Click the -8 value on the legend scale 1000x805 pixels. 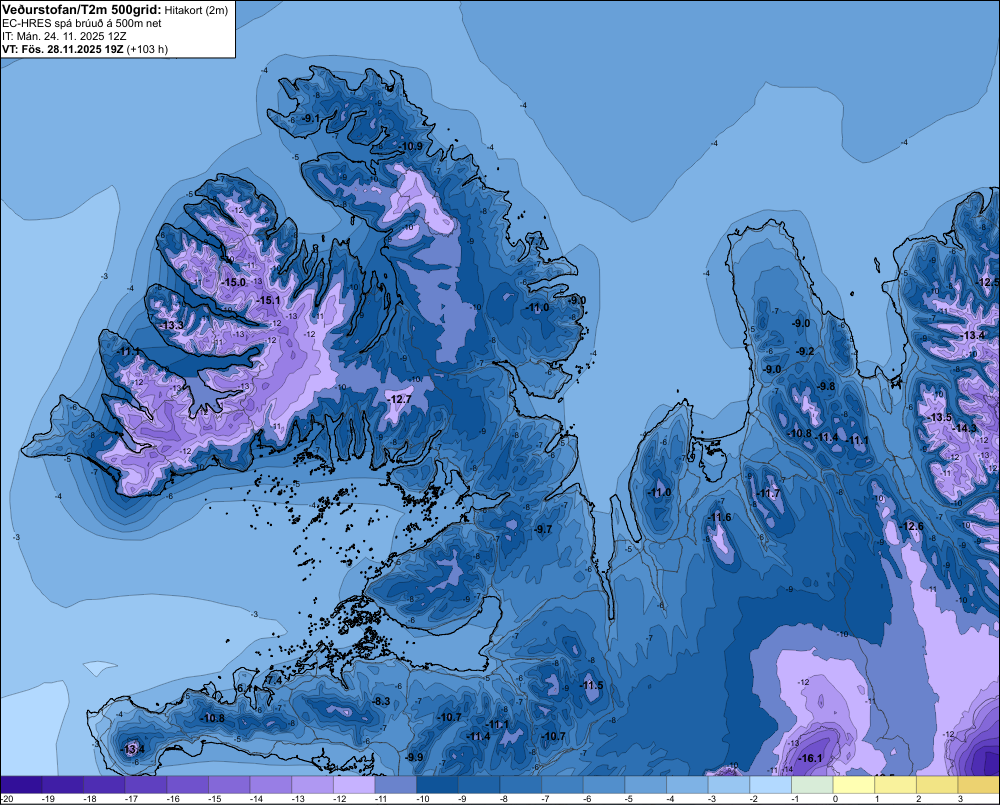505,799
